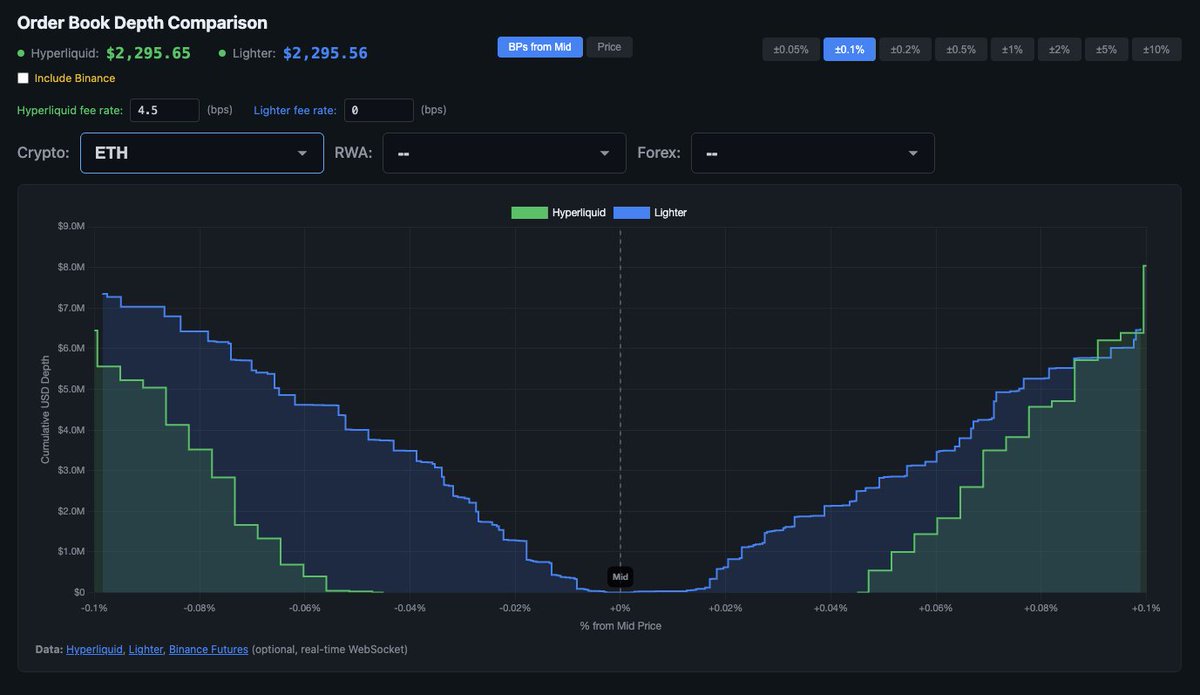The image size is (1200, 695).
Task: Select the ±0.2% range
Action: tap(906, 50)
